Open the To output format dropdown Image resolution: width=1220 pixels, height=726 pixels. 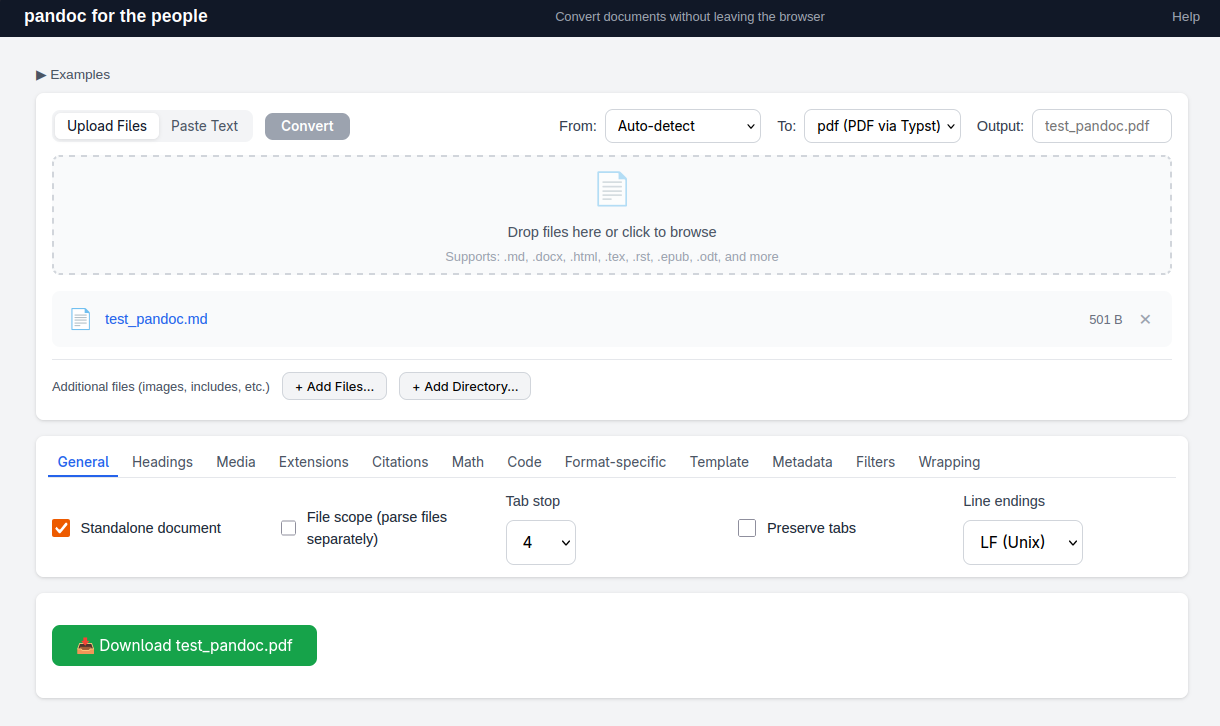click(882, 126)
